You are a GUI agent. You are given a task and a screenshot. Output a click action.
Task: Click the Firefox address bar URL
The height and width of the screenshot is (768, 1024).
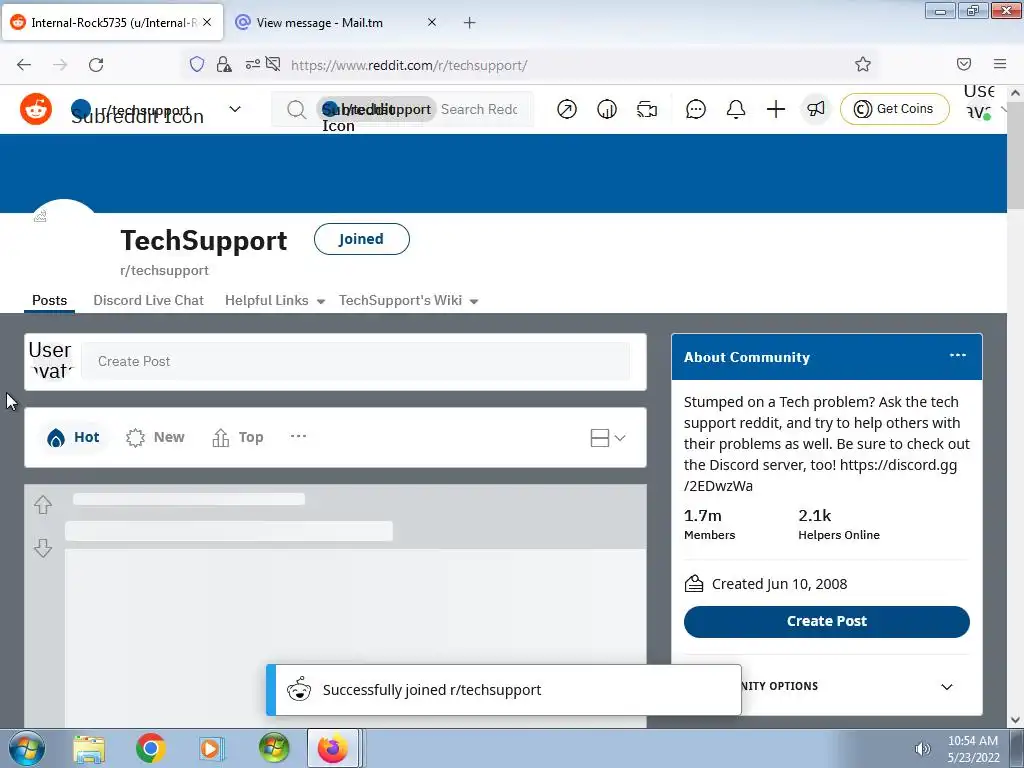pos(409,65)
